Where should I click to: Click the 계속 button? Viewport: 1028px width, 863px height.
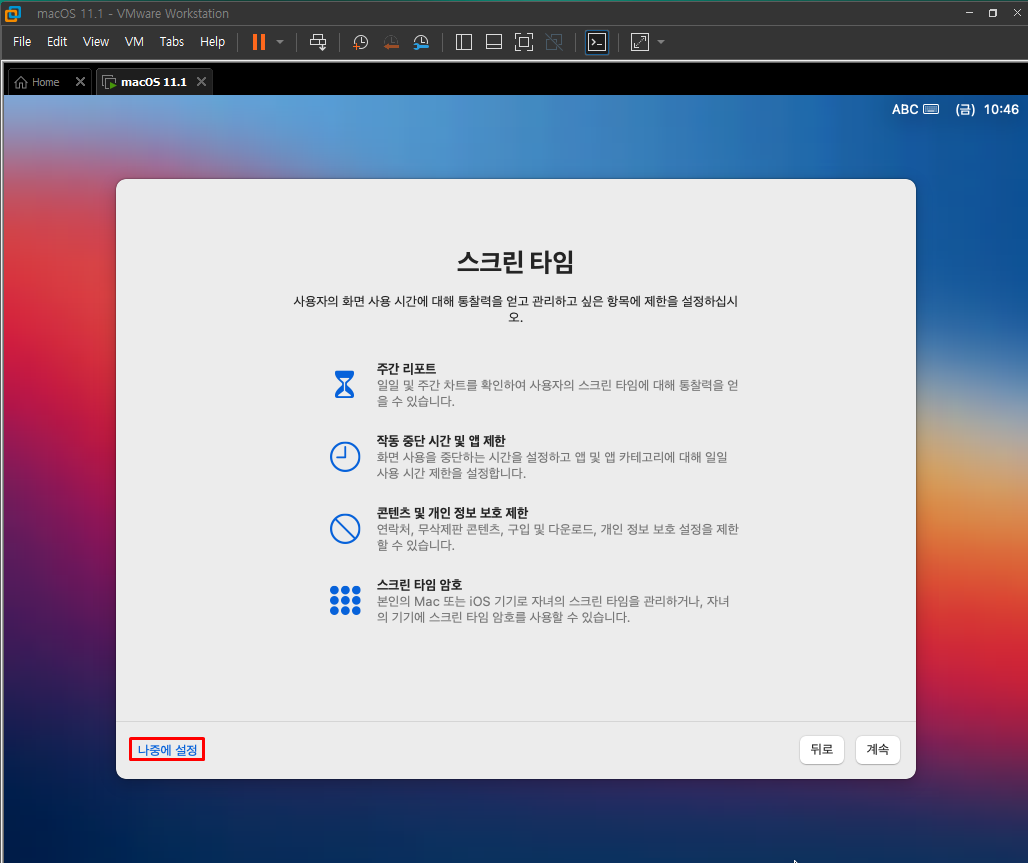pyautogui.click(x=877, y=749)
